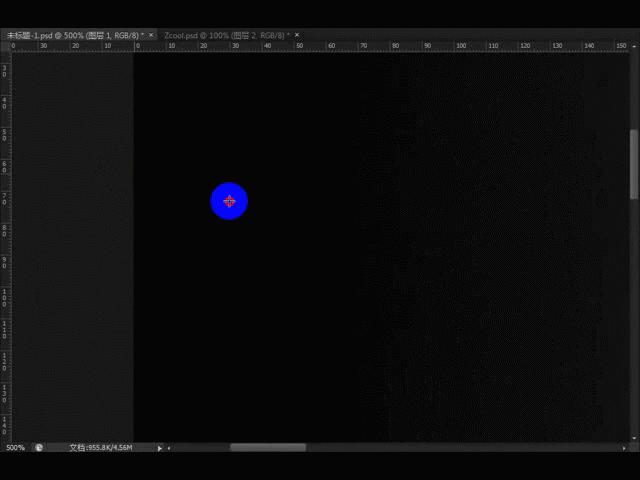Image resolution: width=640 pixels, height=480 pixels.
Task: Close the 未标题-1.psd tab
Action: click(x=153, y=35)
